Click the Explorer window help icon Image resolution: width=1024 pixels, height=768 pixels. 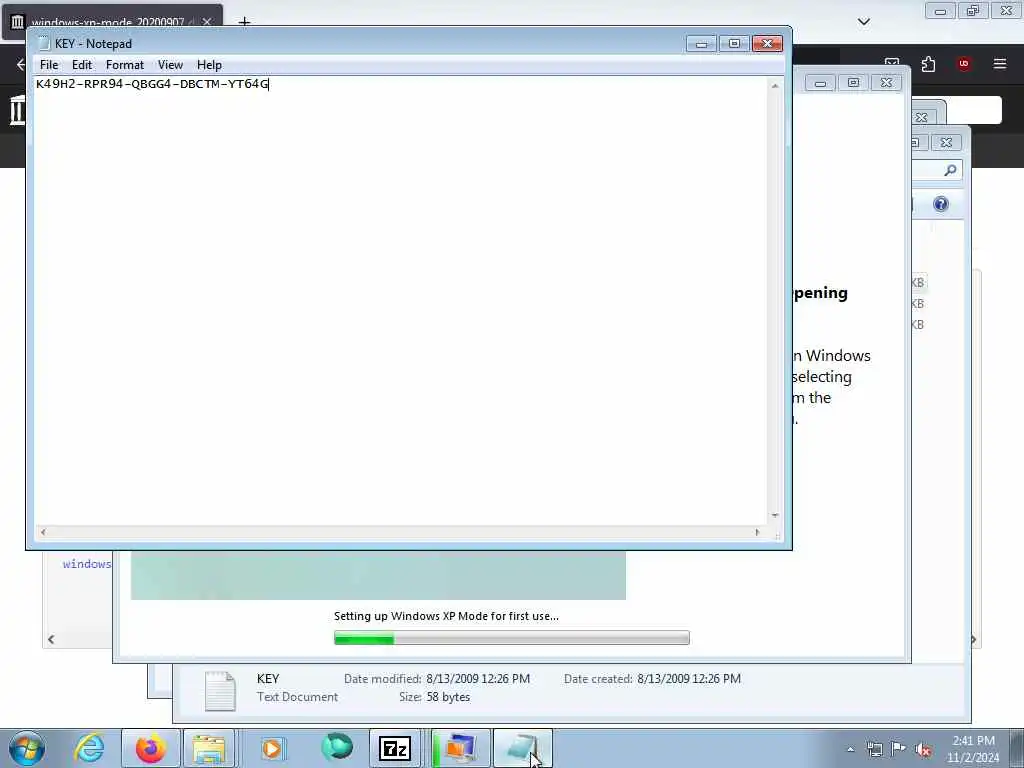coord(940,204)
